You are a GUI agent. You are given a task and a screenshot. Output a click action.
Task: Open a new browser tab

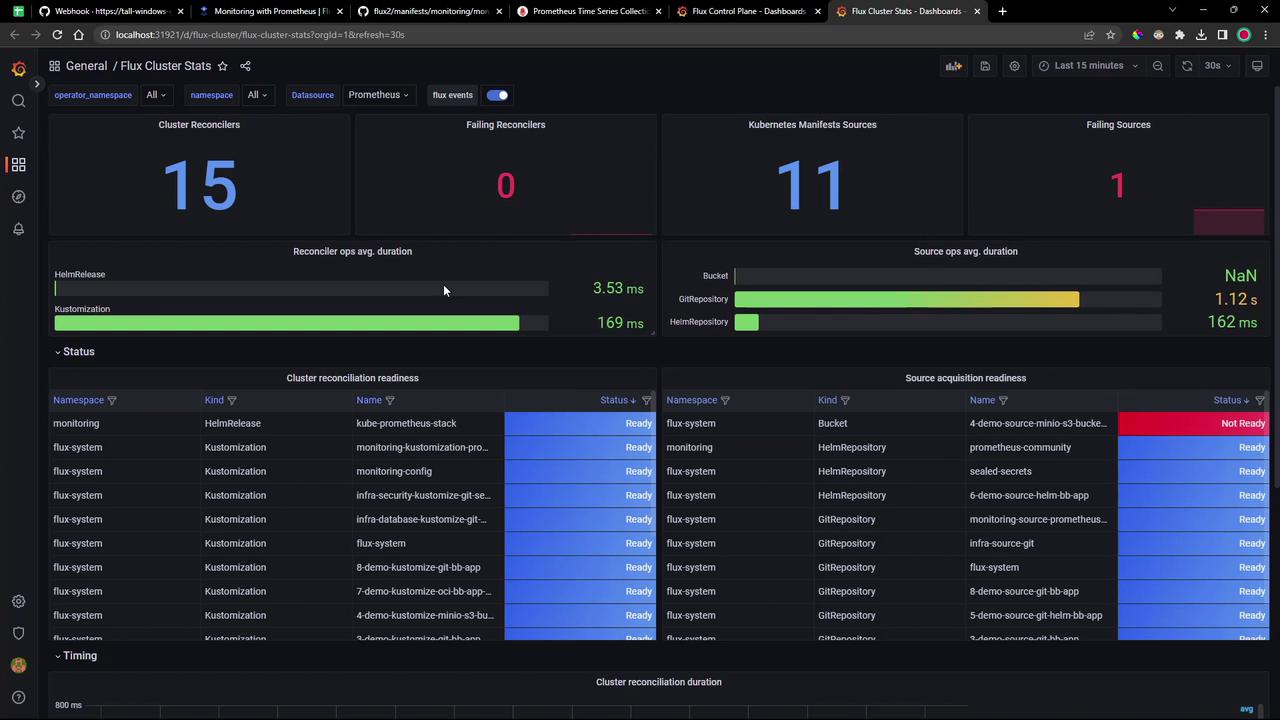(1002, 11)
